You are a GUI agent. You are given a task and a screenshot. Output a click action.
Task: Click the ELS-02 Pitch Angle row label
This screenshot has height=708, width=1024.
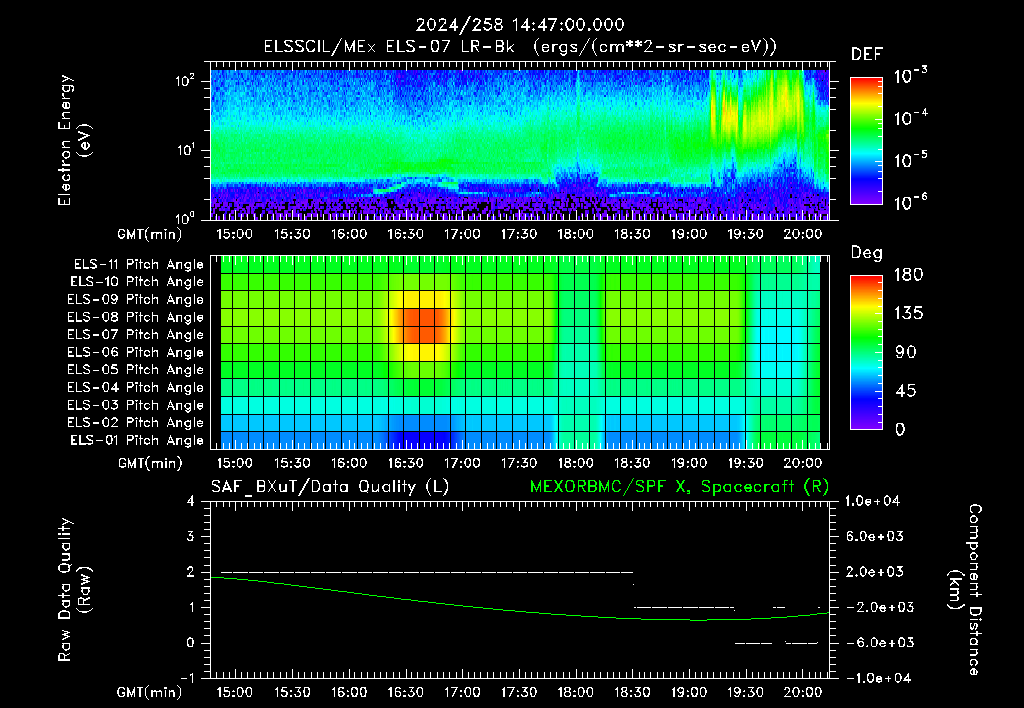pos(136,423)
